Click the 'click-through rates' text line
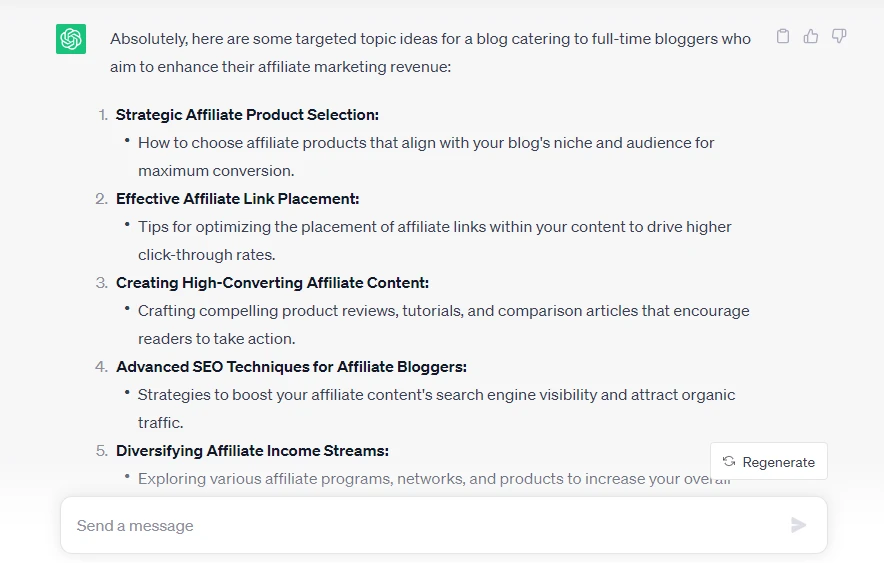The width and height of the screenshot is (884, 563). pyautogui.click(x=206, y=255)
